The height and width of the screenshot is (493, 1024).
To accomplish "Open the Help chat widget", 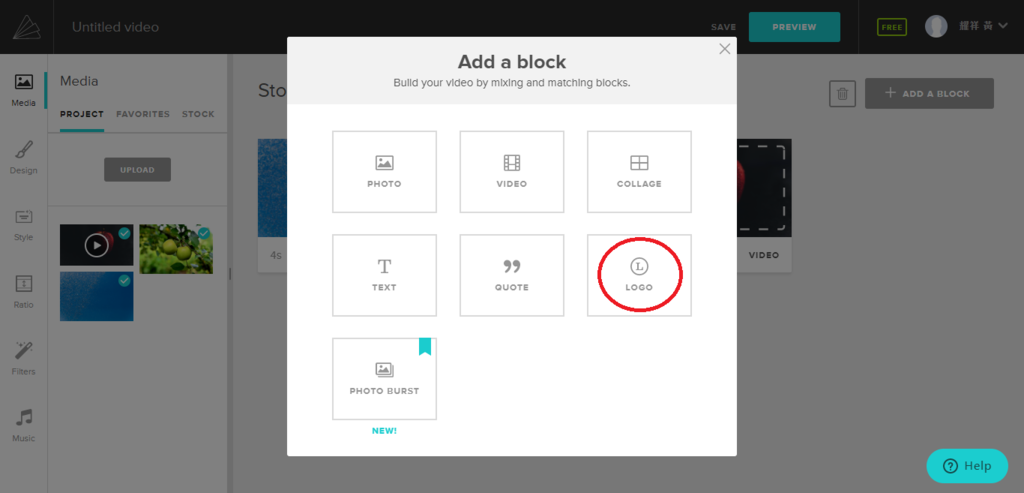I will tap(967, 466).
